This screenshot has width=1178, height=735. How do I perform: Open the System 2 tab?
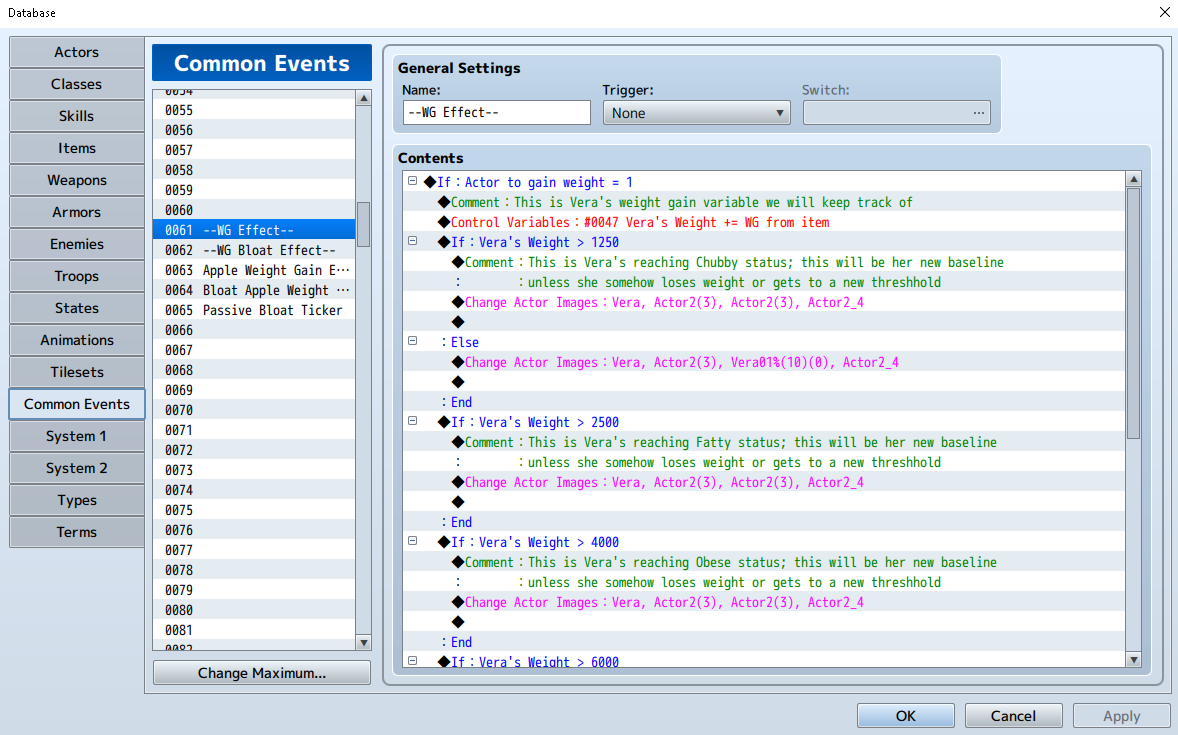click(x=77, y=468)
